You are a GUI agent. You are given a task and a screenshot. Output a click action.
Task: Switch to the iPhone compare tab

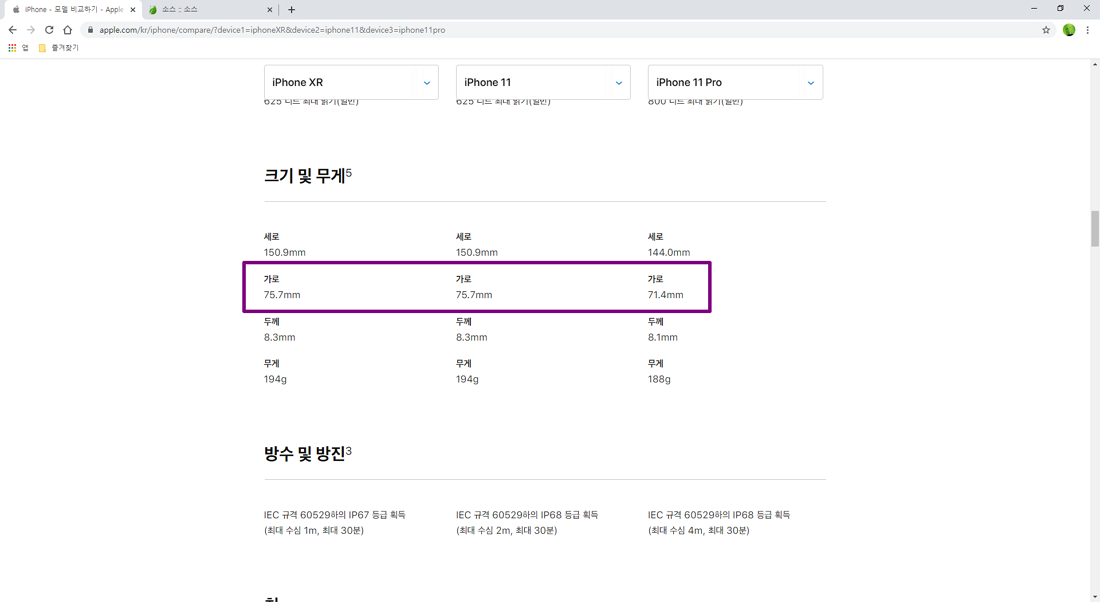[x=73, y=10]
